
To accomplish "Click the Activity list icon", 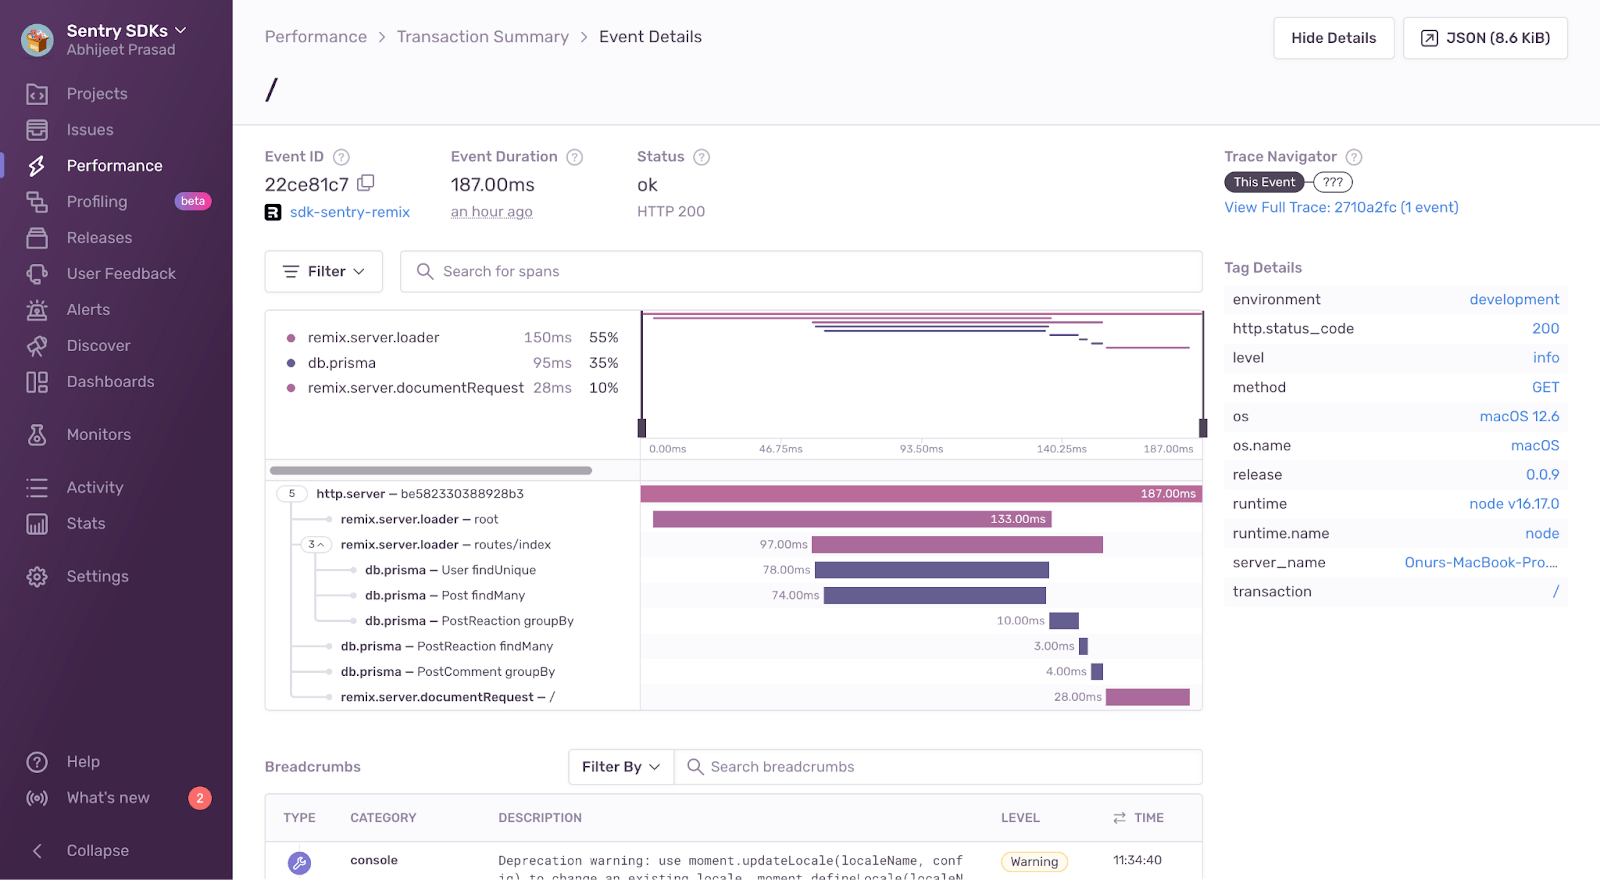I will [37, 488].
